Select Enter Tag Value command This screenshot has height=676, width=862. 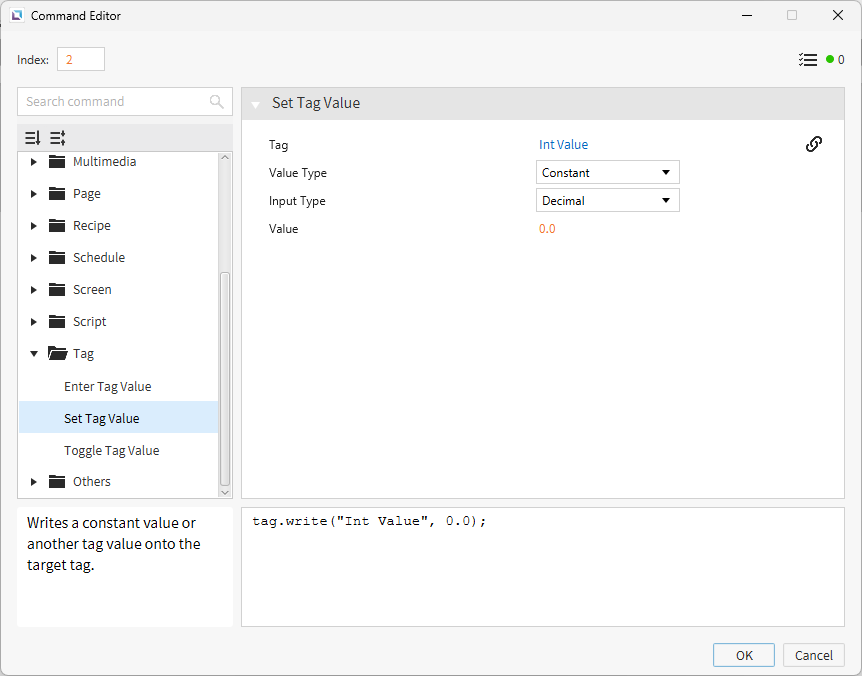[x=107, y=386]
